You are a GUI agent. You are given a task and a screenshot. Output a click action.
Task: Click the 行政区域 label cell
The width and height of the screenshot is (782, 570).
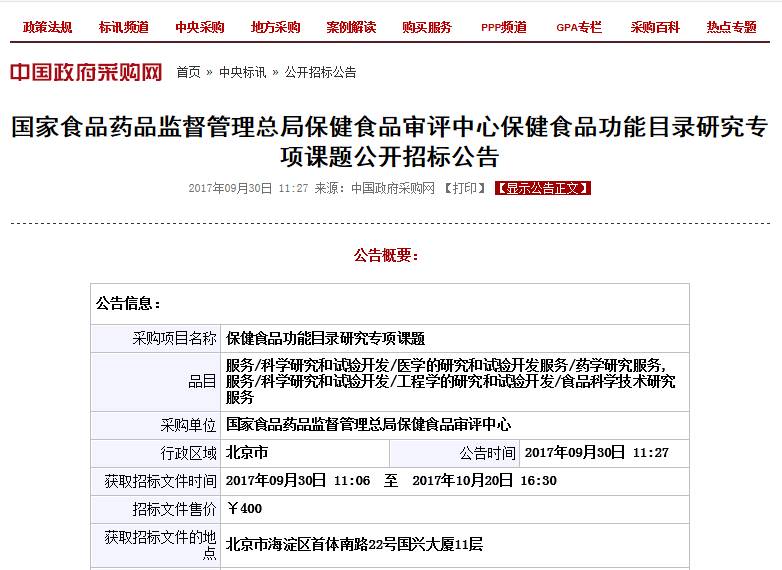click(x=156, y=453)
